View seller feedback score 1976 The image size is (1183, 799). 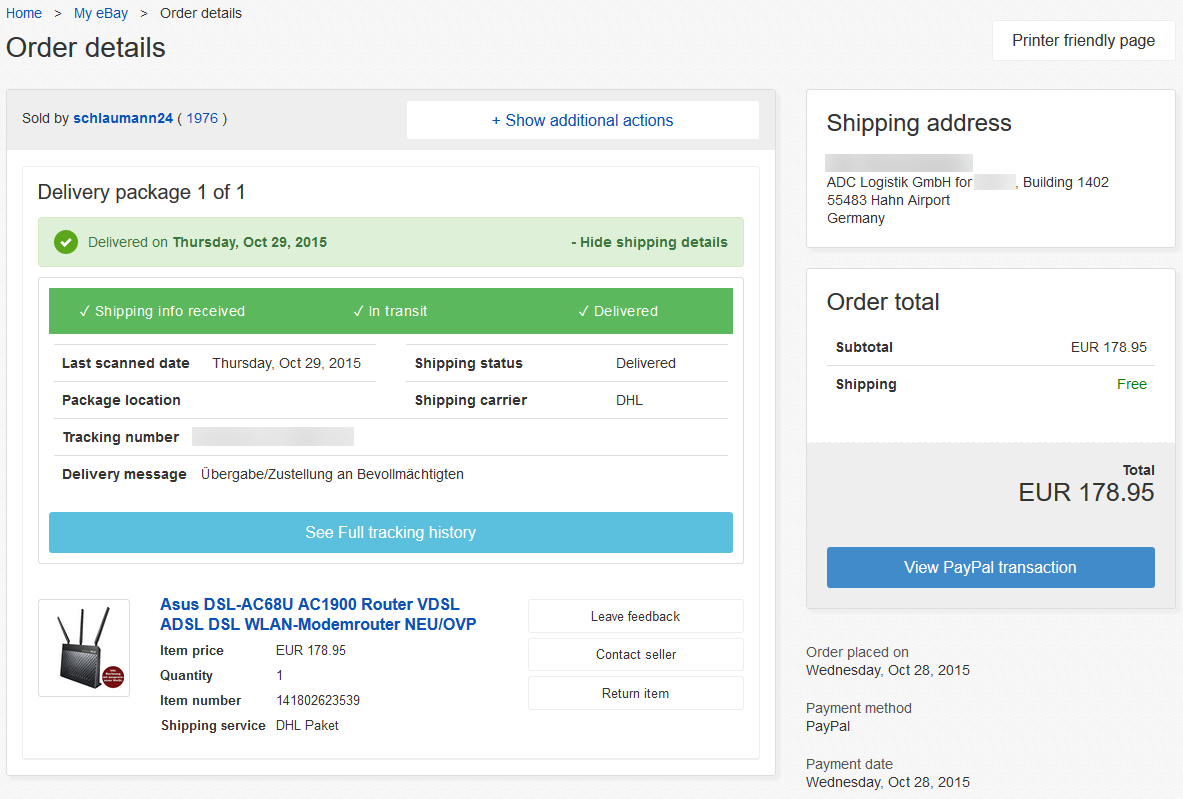pyautogui.click(x=202, y=118)
